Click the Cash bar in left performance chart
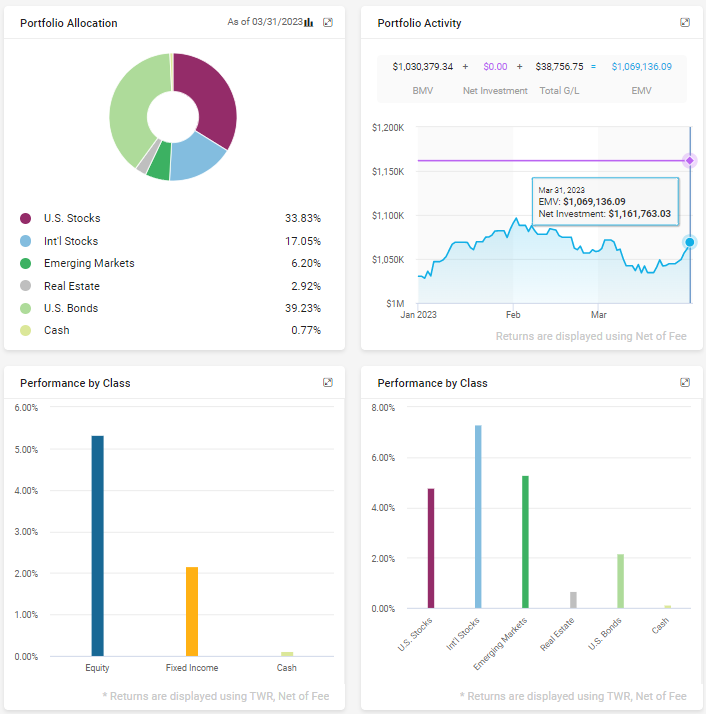 point(287,654)
